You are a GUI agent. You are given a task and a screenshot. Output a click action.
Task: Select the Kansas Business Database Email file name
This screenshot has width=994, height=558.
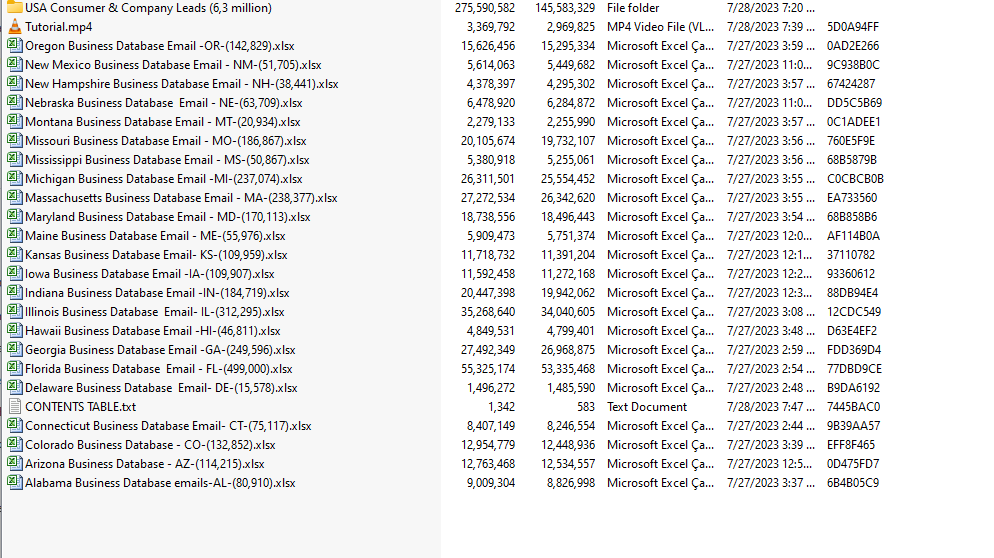pos(156,255)
